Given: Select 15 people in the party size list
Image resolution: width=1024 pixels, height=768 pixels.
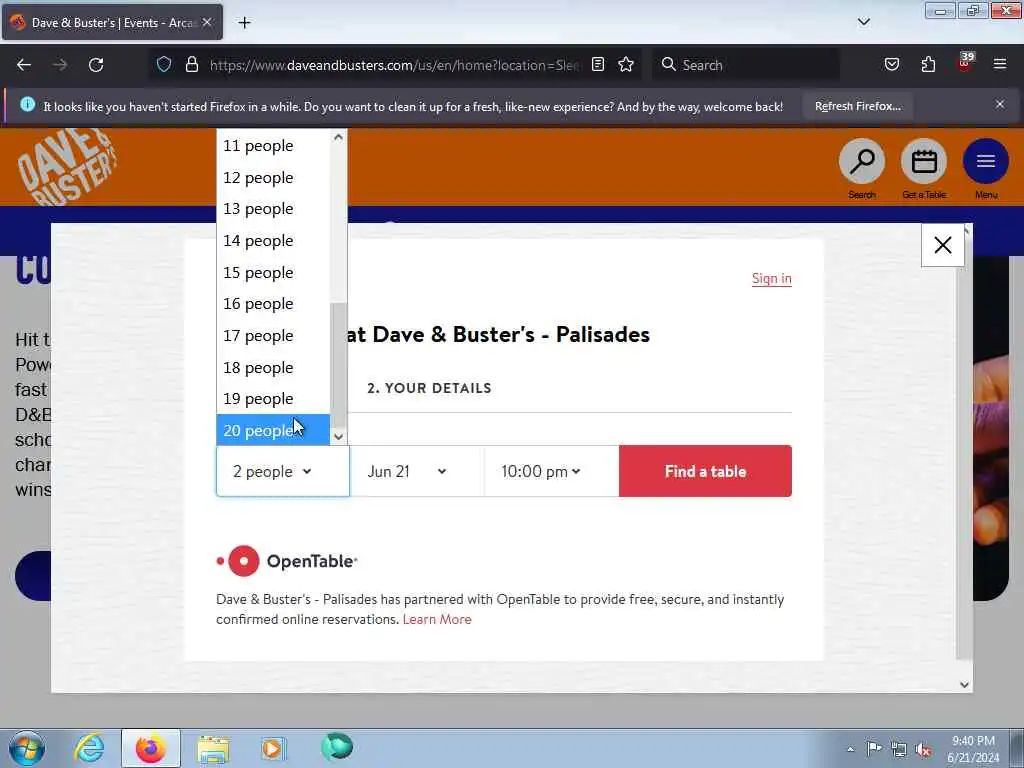Looking at the screenshot, I should [x=273, y=272].
